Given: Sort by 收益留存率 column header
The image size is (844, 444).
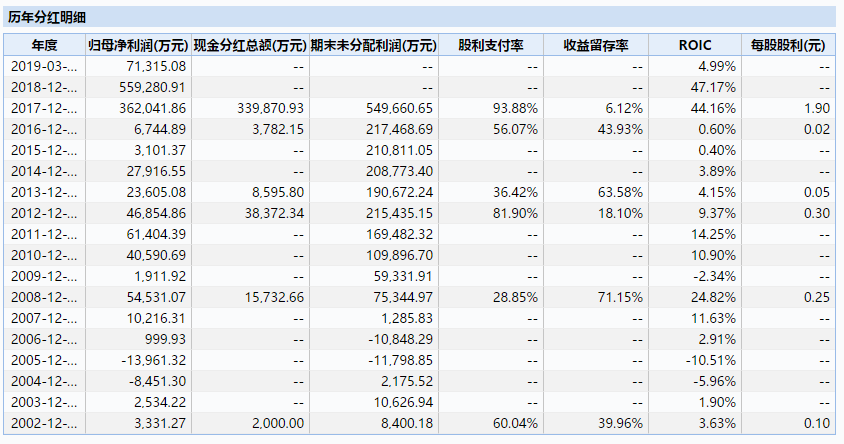Looking at the screenshot, I should coord(594,46).
